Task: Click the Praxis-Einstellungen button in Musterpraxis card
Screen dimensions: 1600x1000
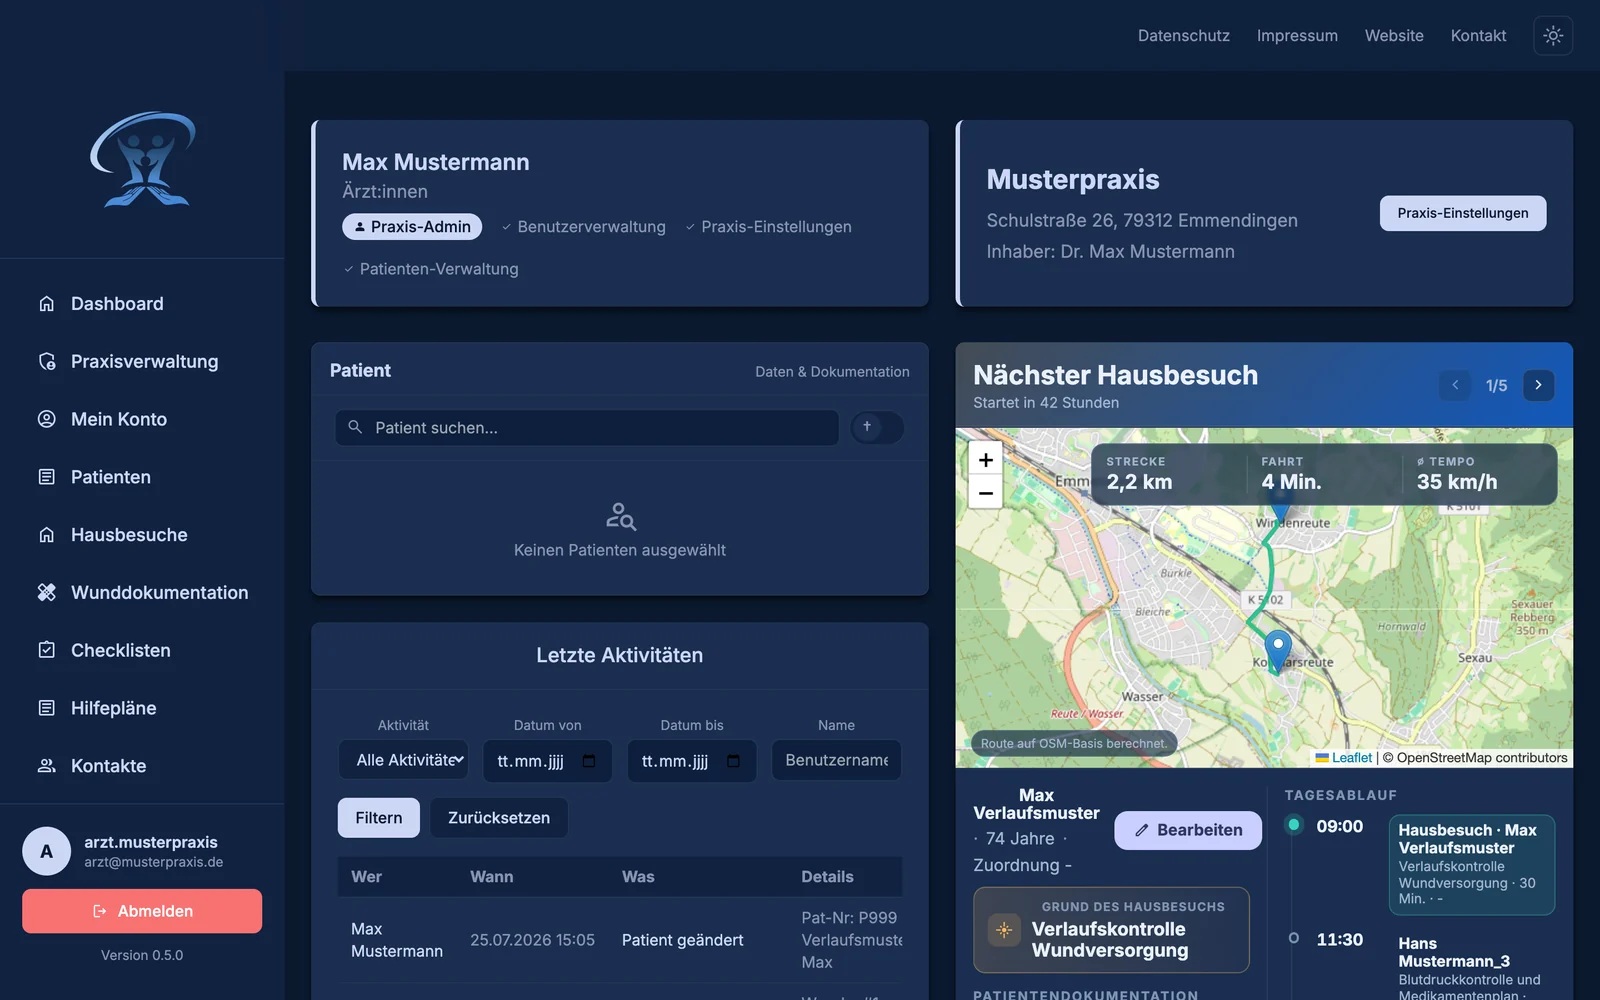Action: coord(1463,213)
